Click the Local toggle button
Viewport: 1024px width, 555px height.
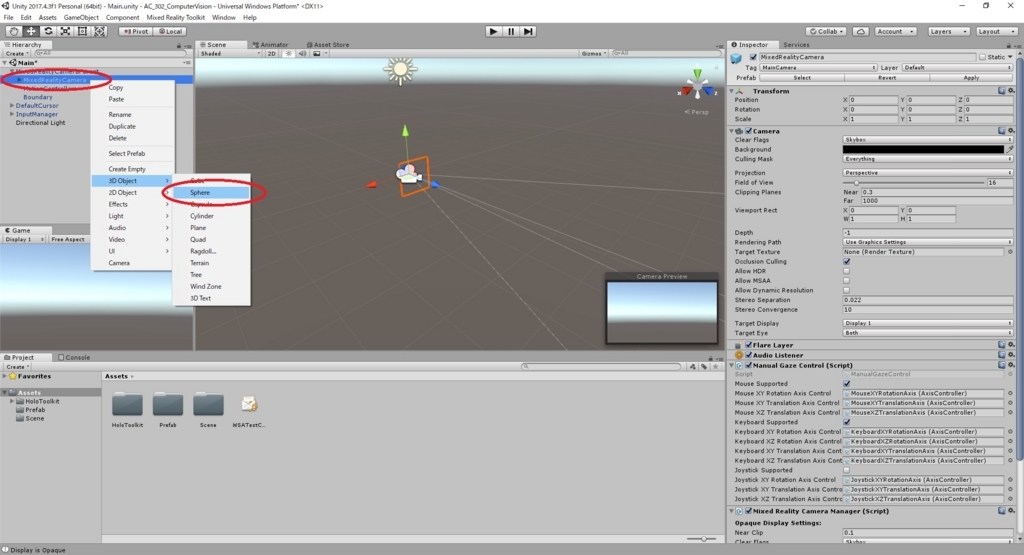171,31
